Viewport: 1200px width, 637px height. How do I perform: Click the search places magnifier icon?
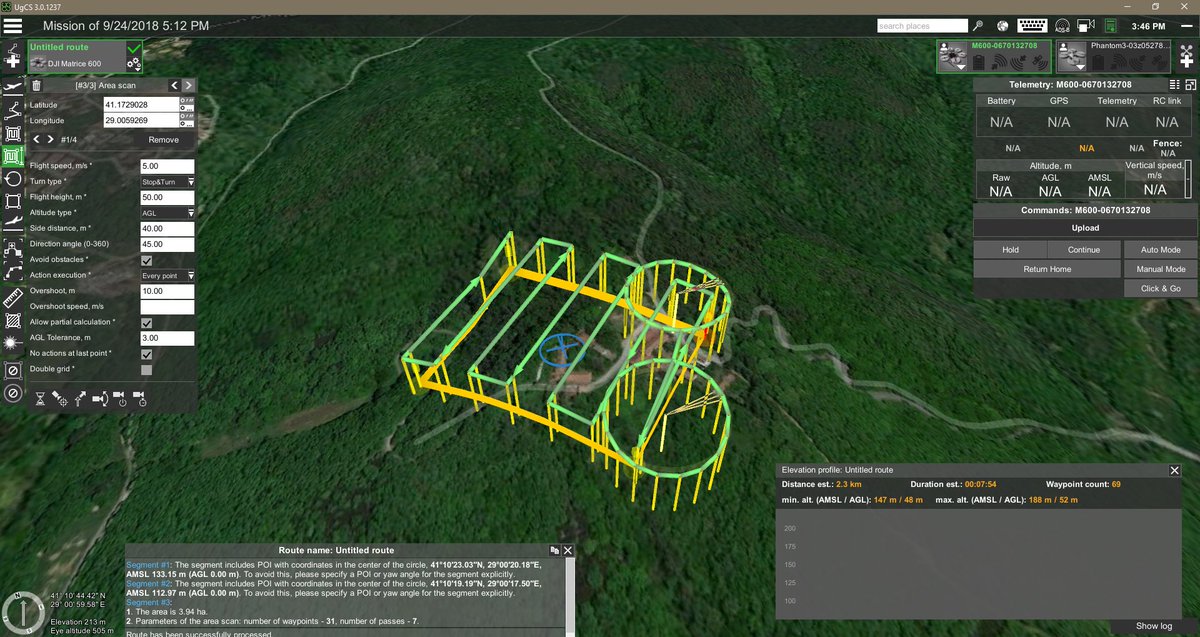[x=977, y=26]
